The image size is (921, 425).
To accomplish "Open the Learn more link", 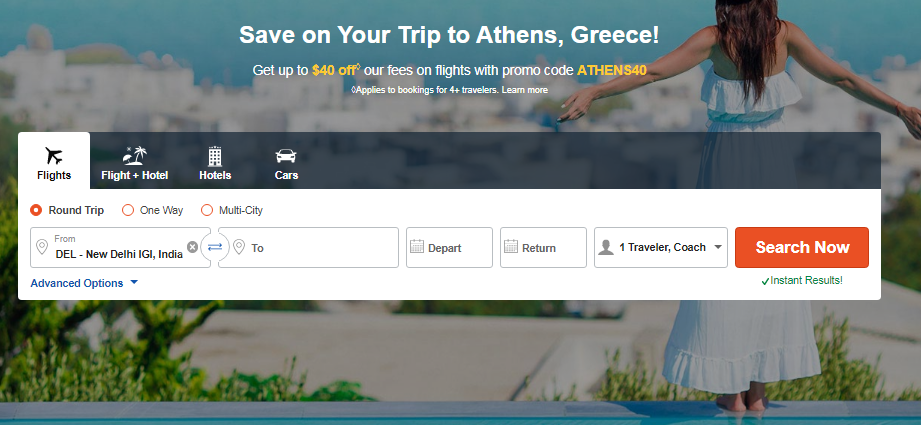I will (525, 90).
